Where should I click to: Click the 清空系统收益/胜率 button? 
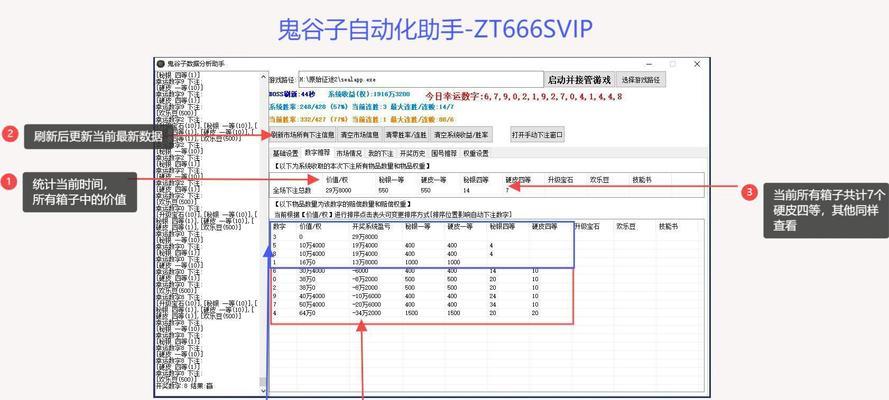462,135
